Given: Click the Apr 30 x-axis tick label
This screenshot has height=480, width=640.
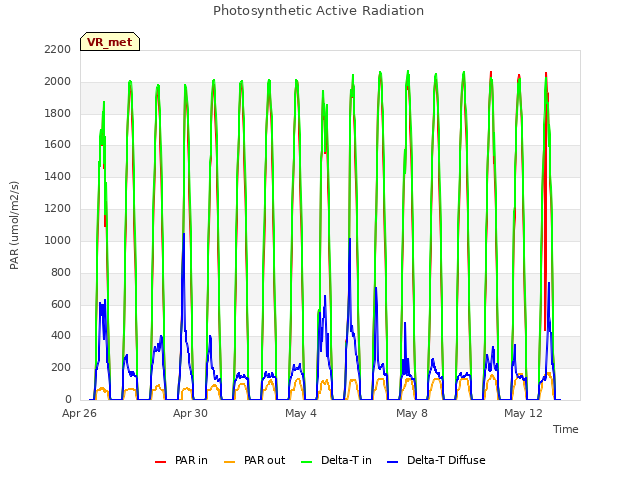Looking at the screenshot, I should (190, 413).
